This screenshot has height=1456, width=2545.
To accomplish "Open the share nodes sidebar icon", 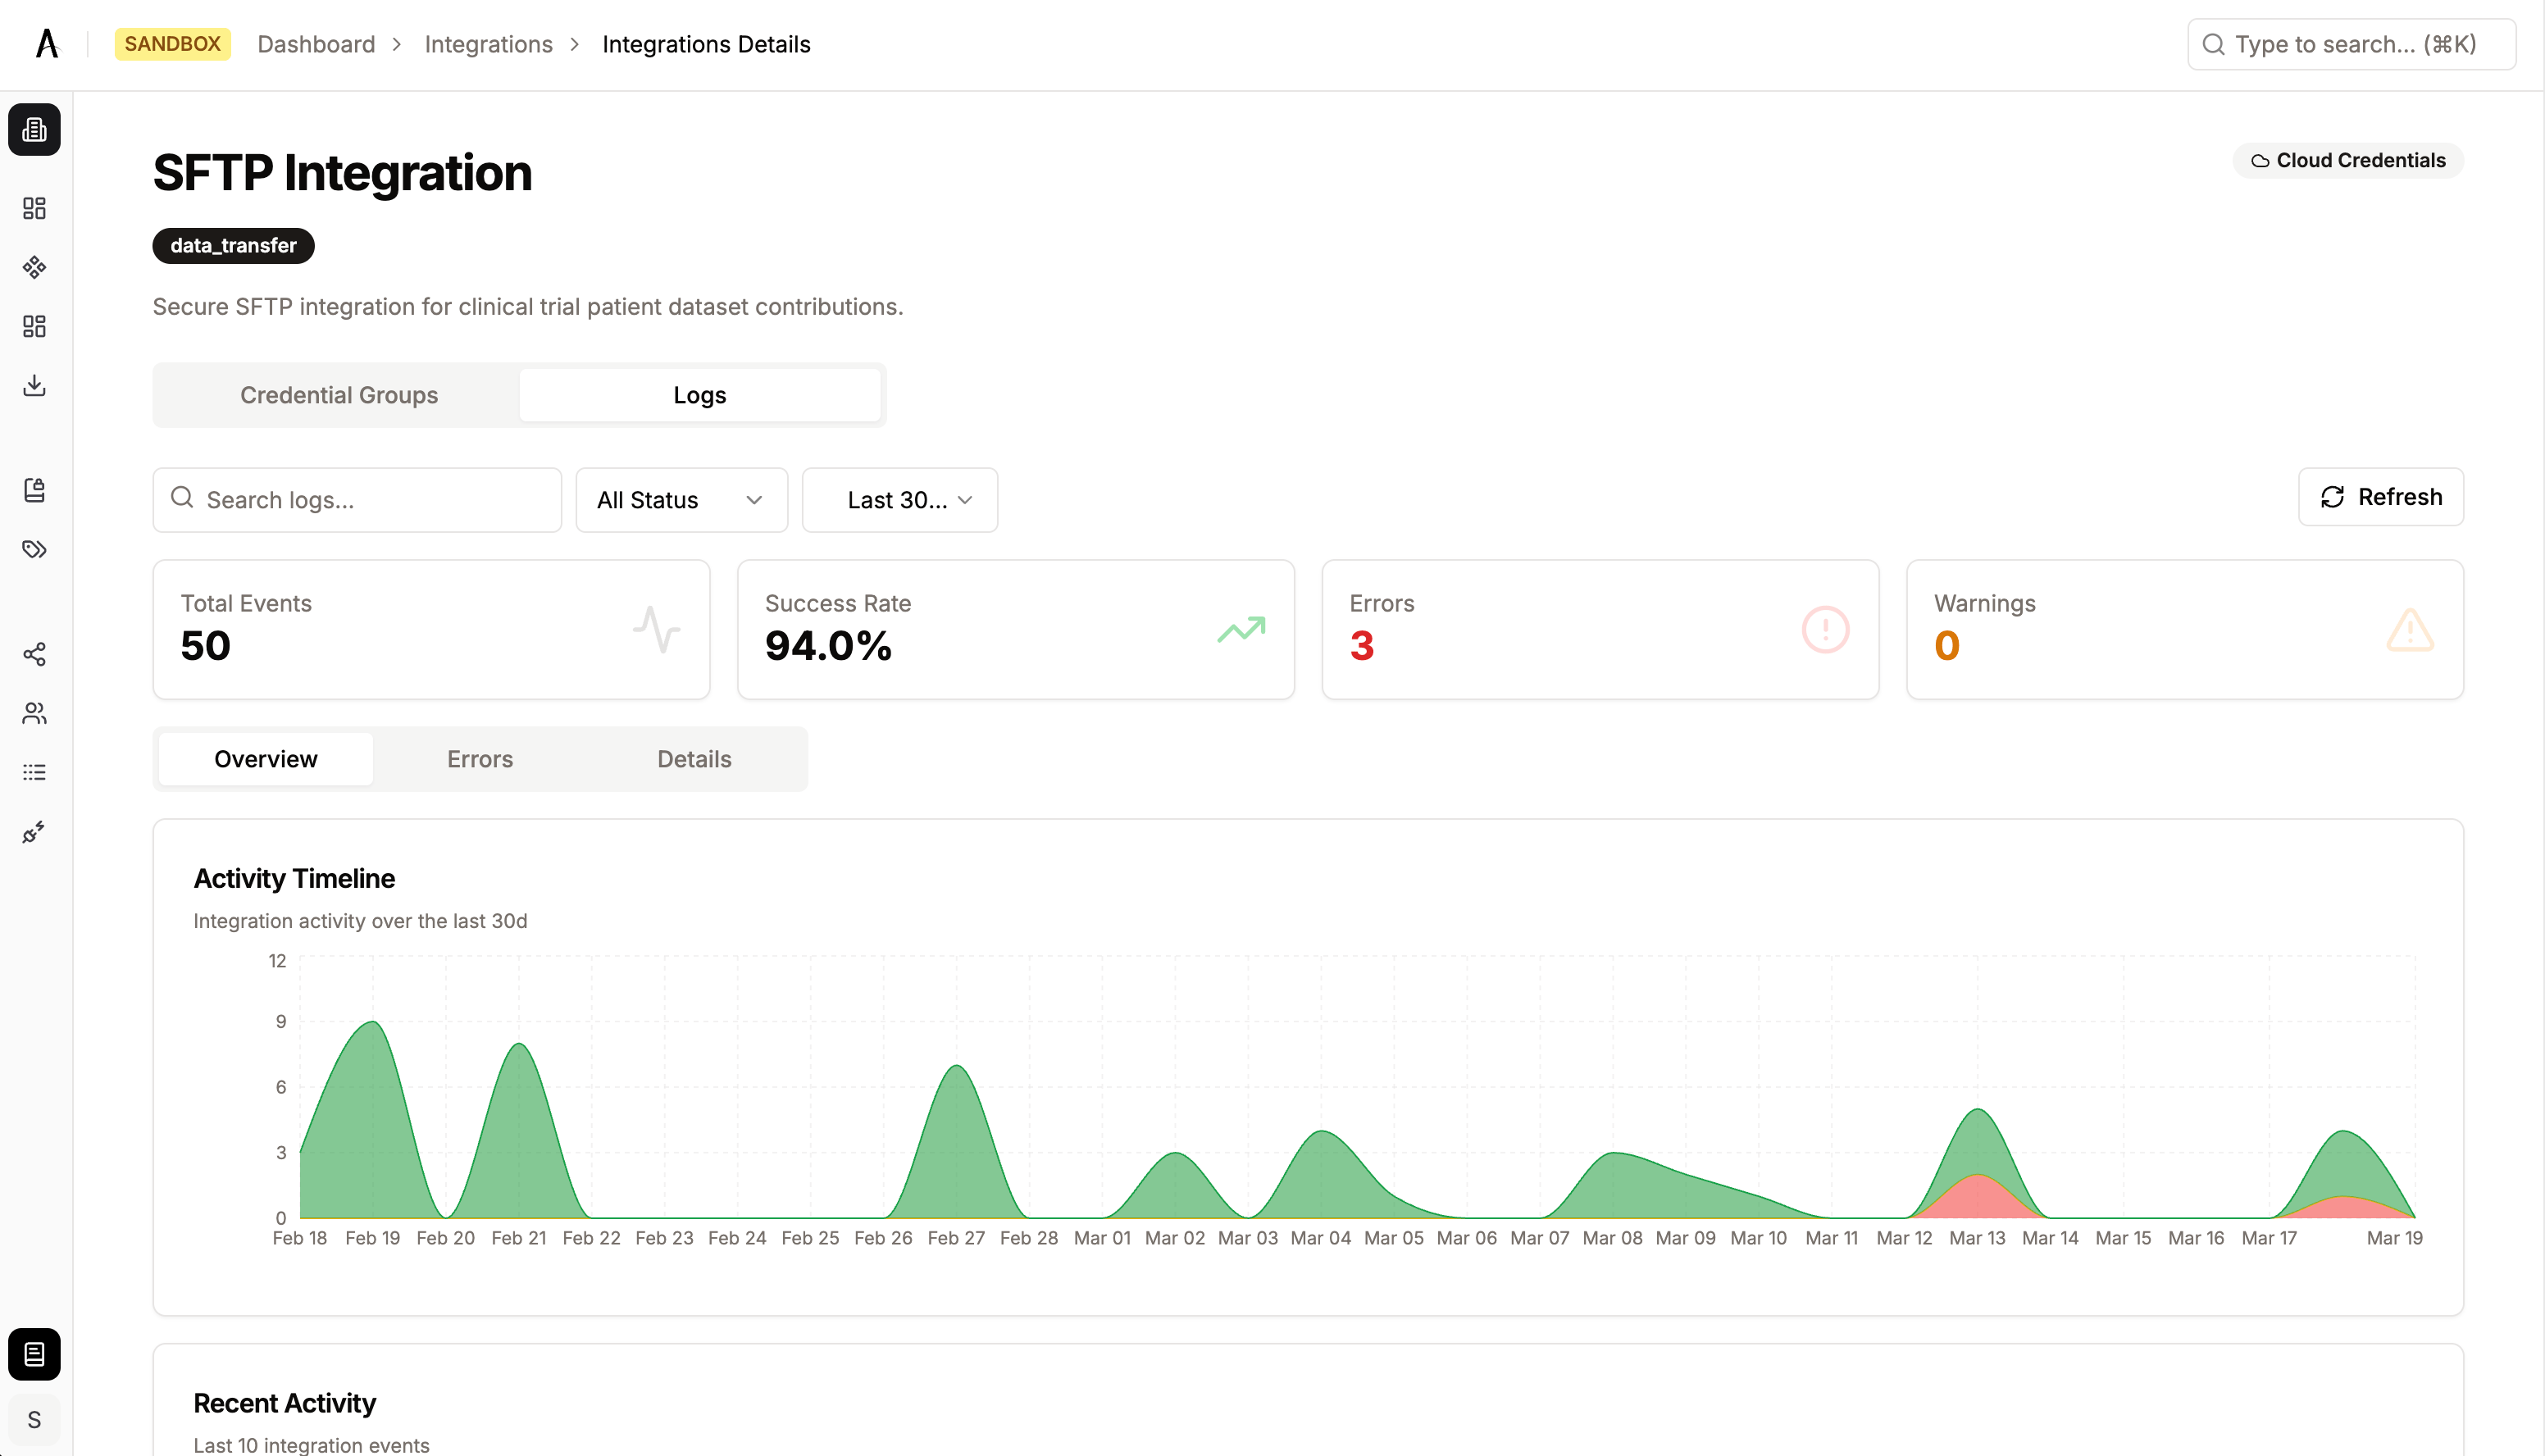I will (34, 654).
